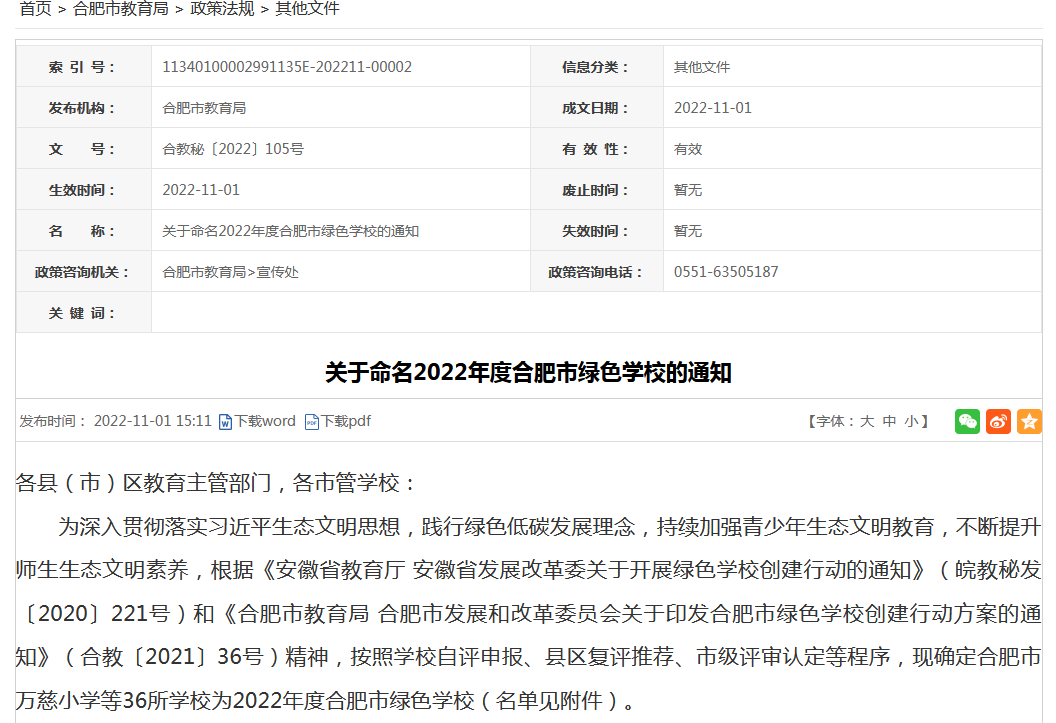1056x723 pixels.
Task: Click the Word document icon
Action: (226, 422)
